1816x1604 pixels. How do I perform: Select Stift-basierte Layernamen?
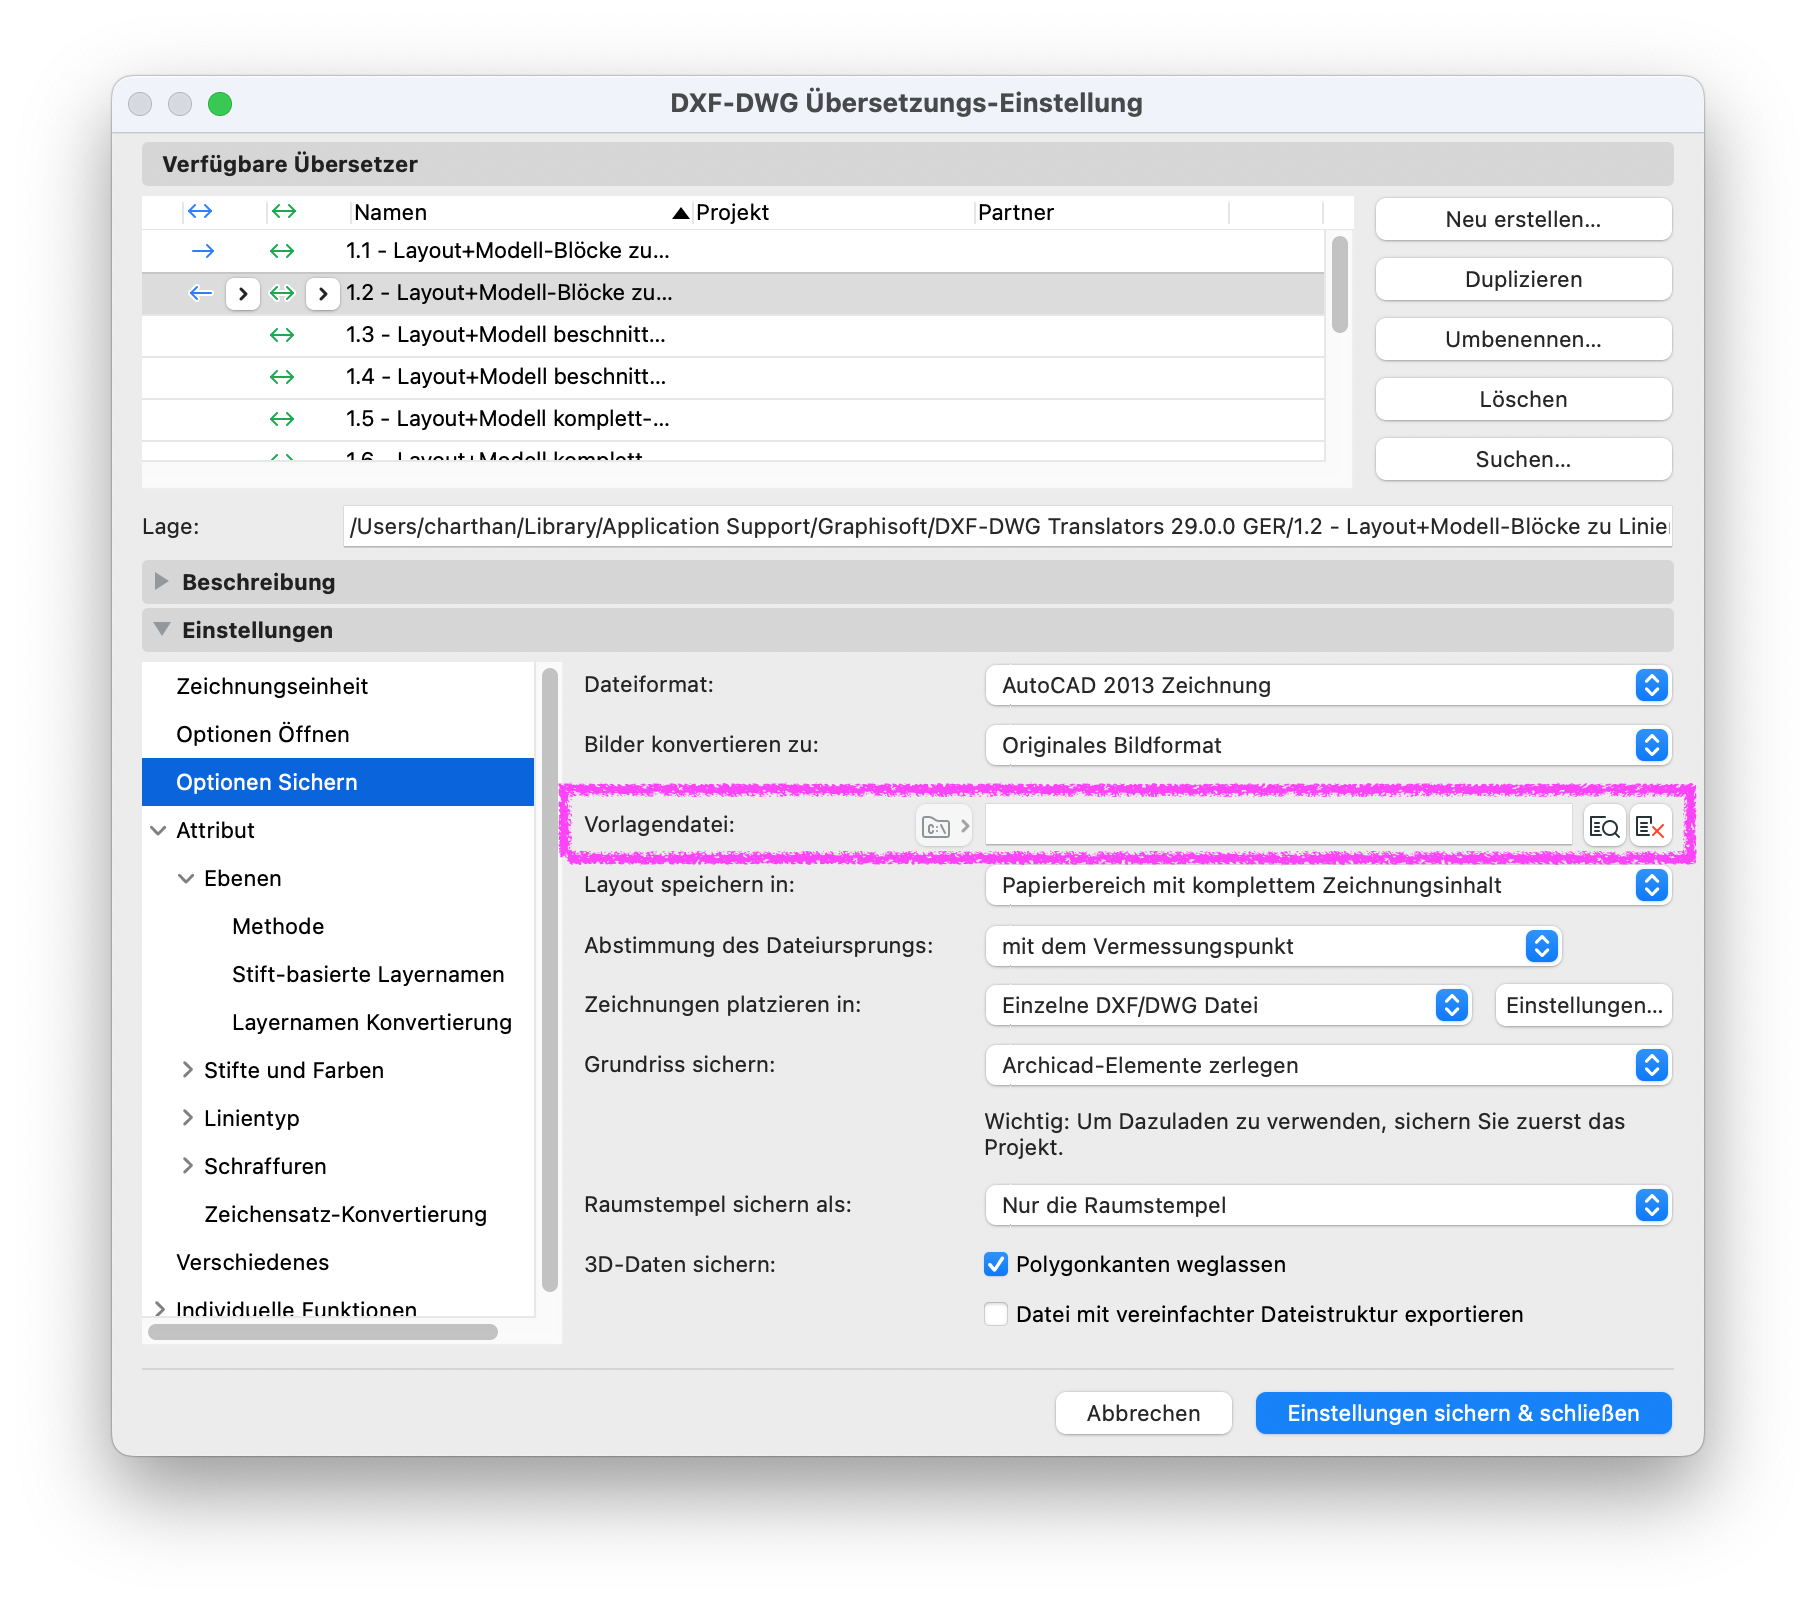(x=338, y=974)
